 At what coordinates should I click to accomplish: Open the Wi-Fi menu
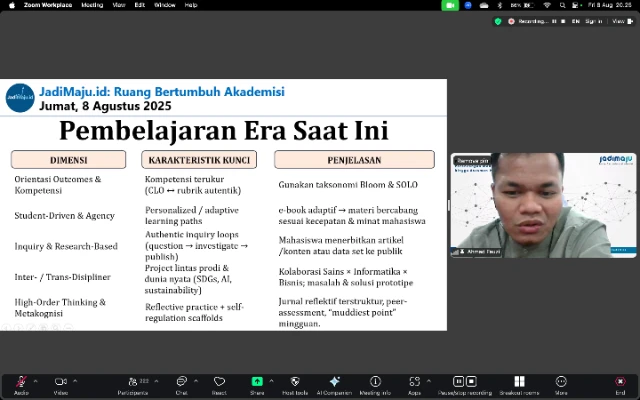tap(547, 5)
